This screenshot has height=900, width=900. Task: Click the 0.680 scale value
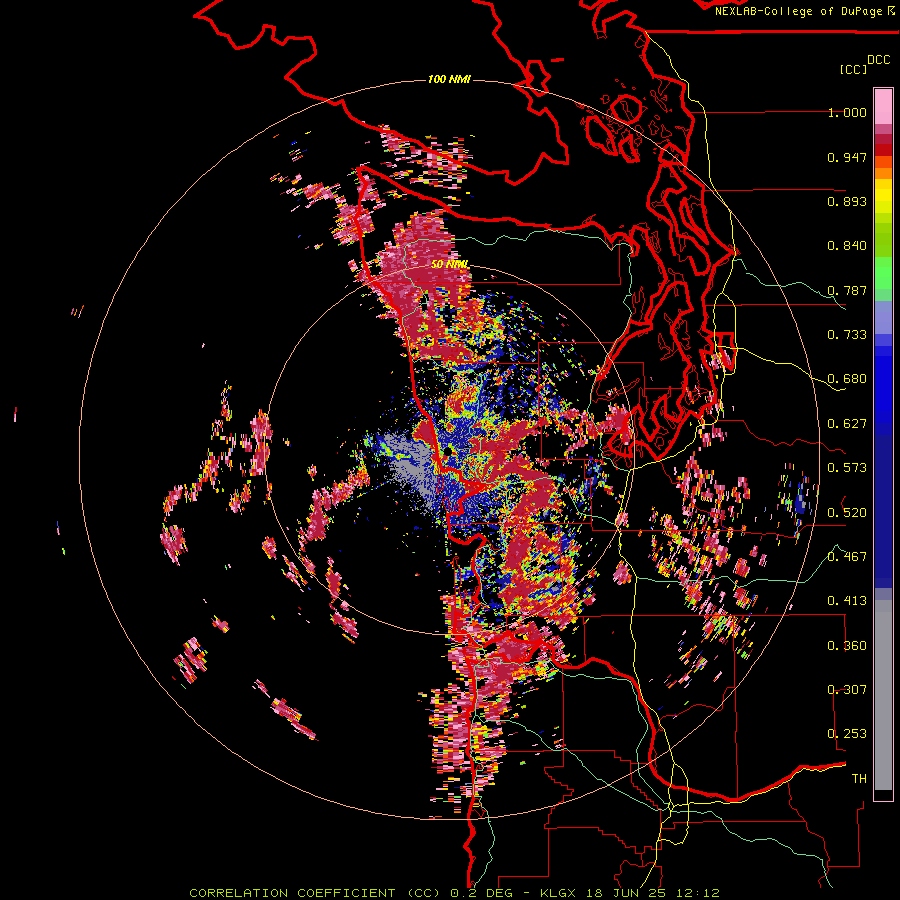[847, 379]
